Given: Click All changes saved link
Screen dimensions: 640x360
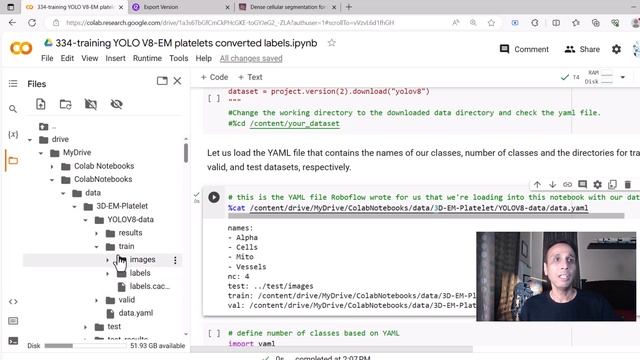Looking at the screenshot, I should (251, 58).
